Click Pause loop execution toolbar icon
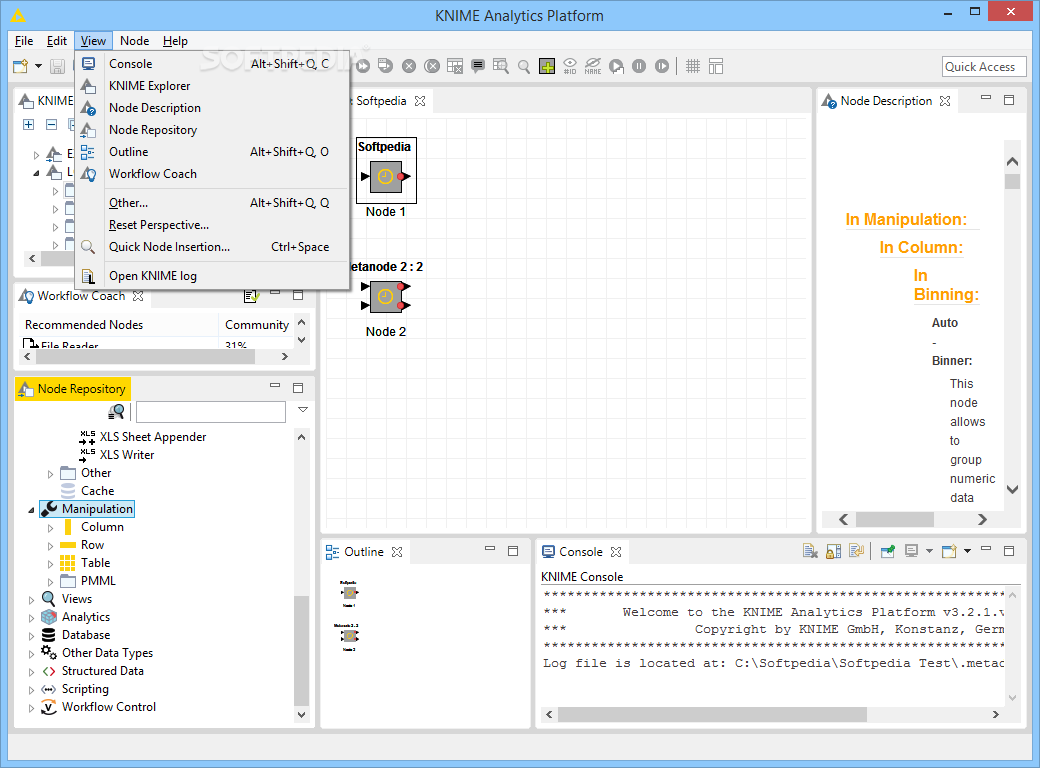Viewport: 1040px width, 768px height. click(x=639, y=66)
